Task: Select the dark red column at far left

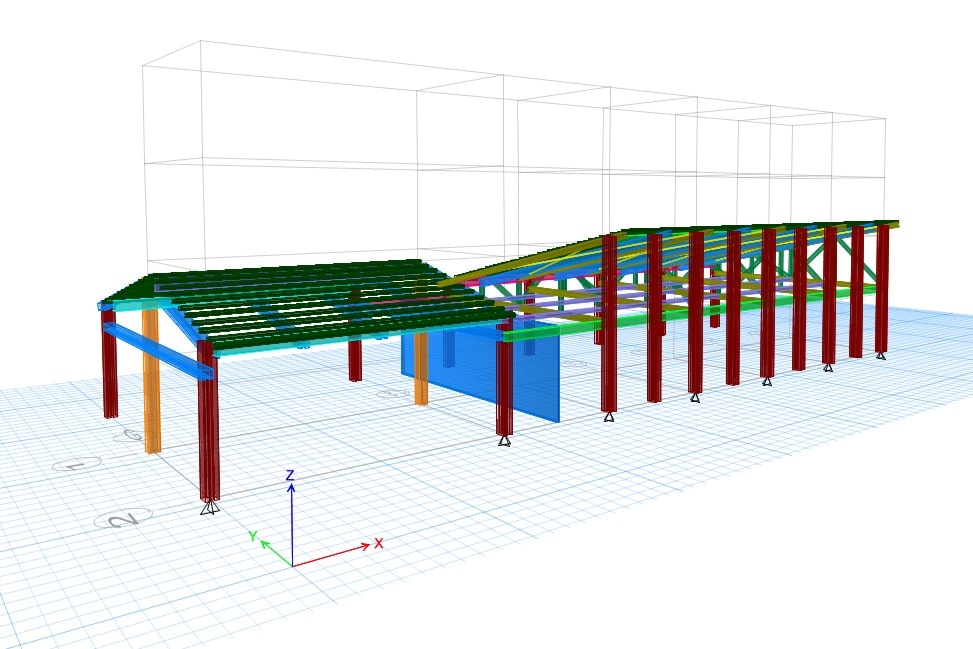Action: coord(108,365)
